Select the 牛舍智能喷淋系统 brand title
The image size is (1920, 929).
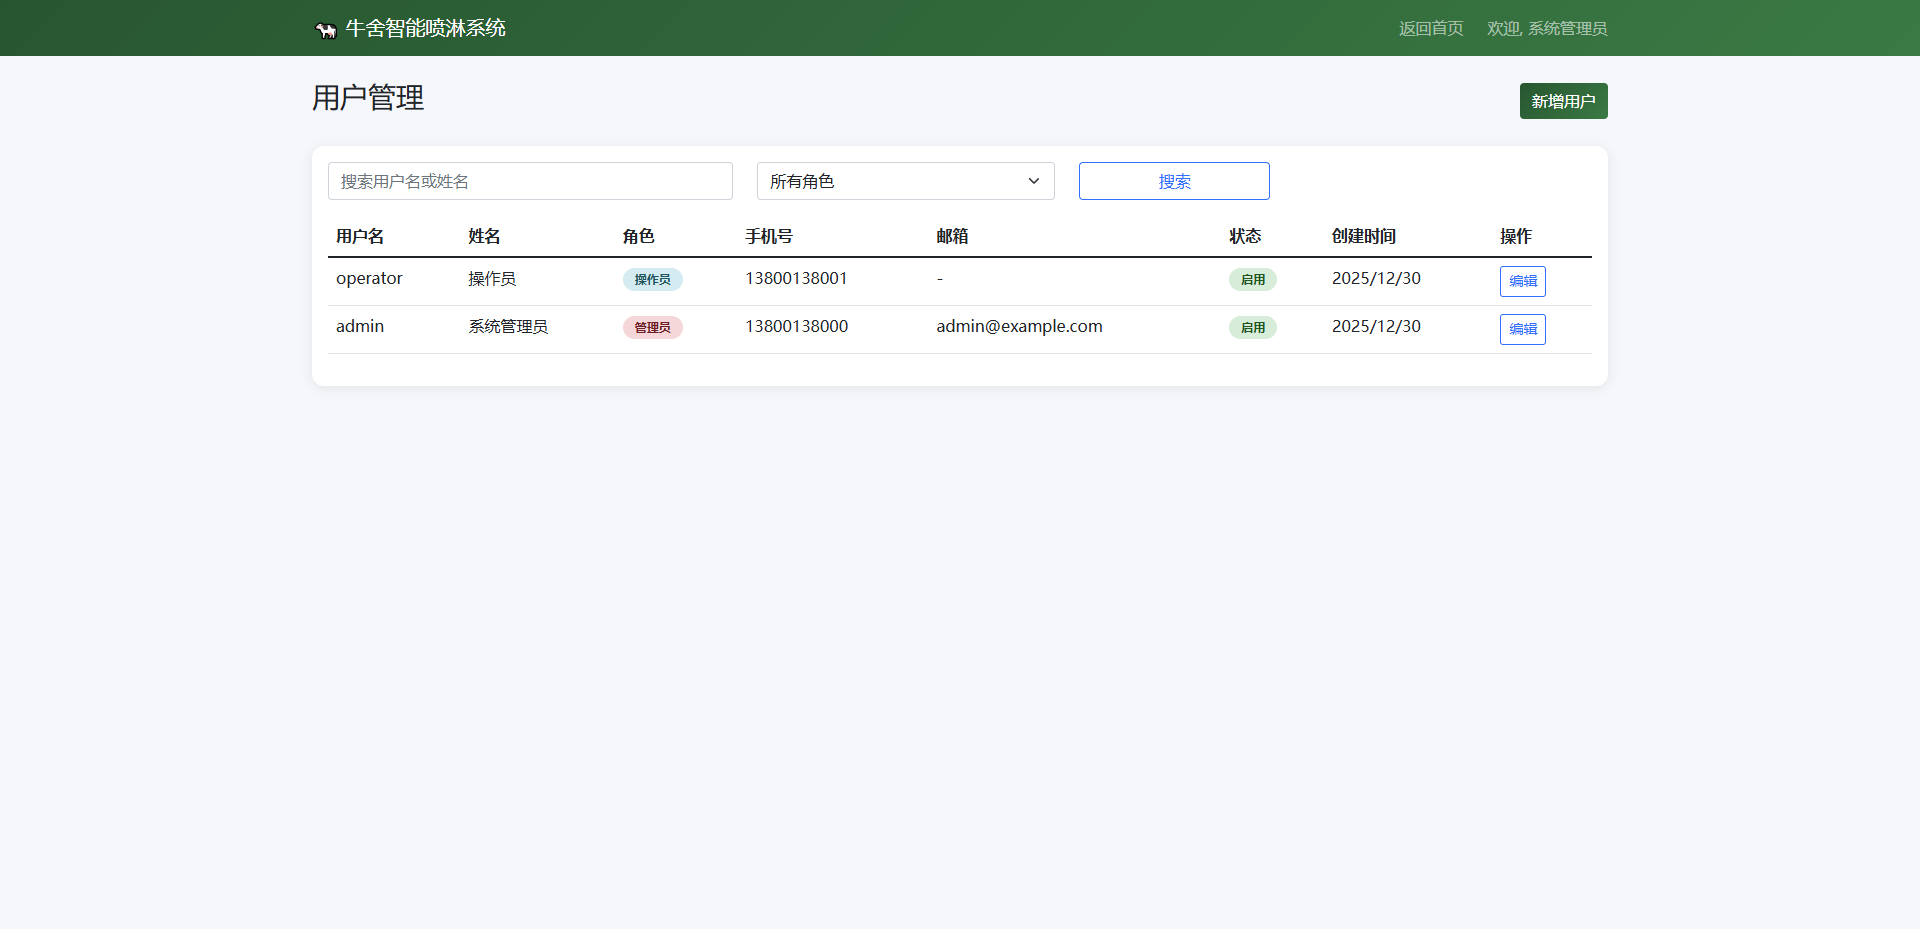pyautogui.click(x=425, y=28)
